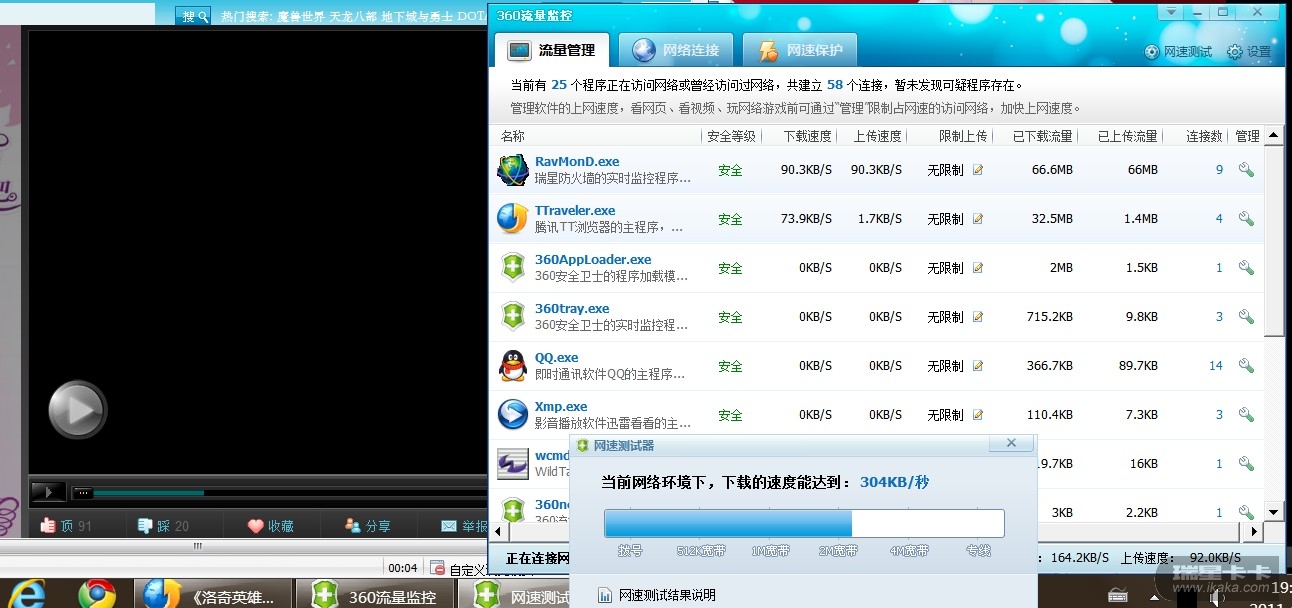The height and width of the screenshot is (608, 1292).
Task: Play the video with large play button
Action: tap(78, 409)
